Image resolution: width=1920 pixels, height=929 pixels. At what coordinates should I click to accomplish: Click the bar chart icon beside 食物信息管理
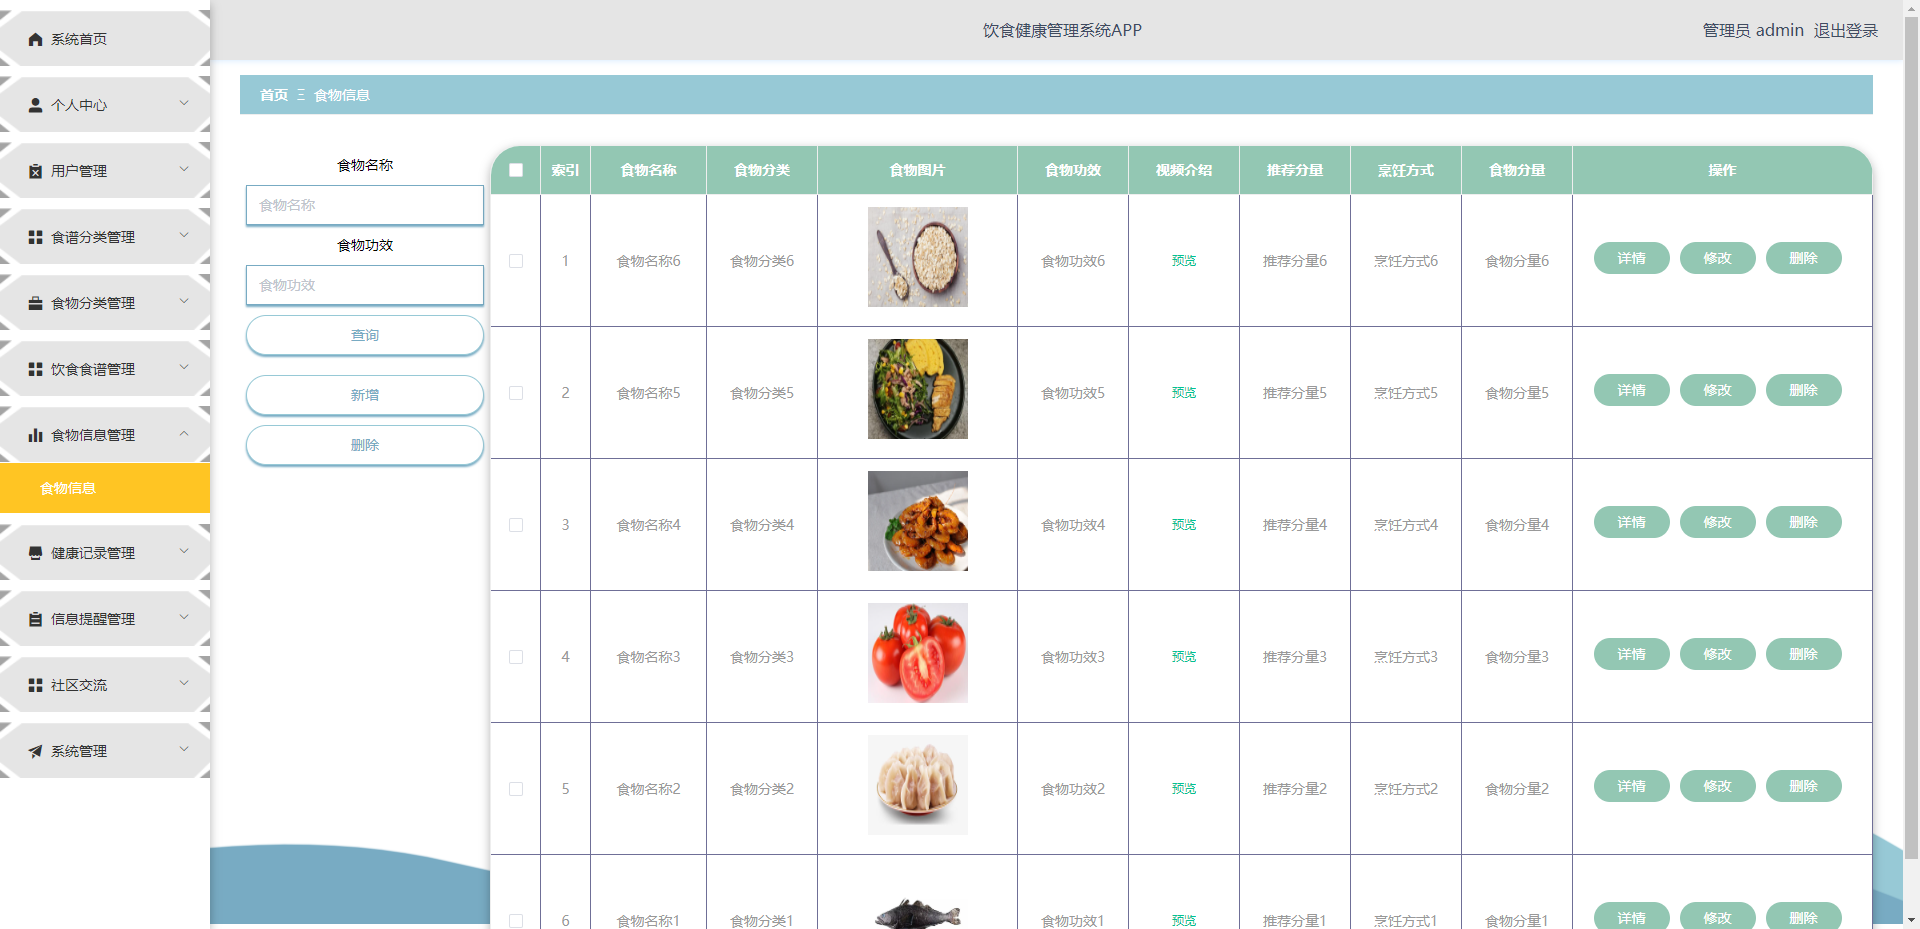(x=36, y=435)
